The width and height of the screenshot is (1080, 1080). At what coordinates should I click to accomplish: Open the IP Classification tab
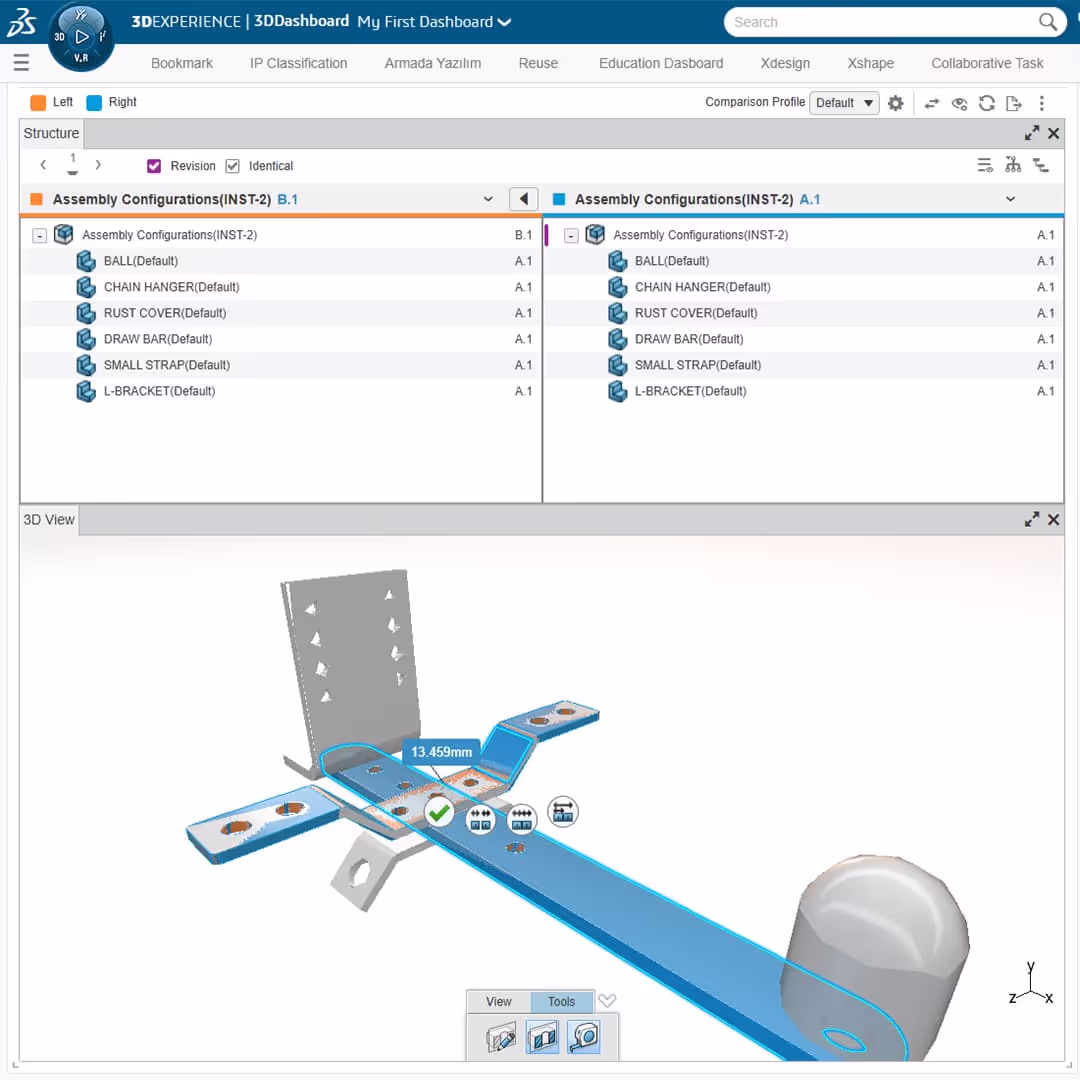point(298,63)
